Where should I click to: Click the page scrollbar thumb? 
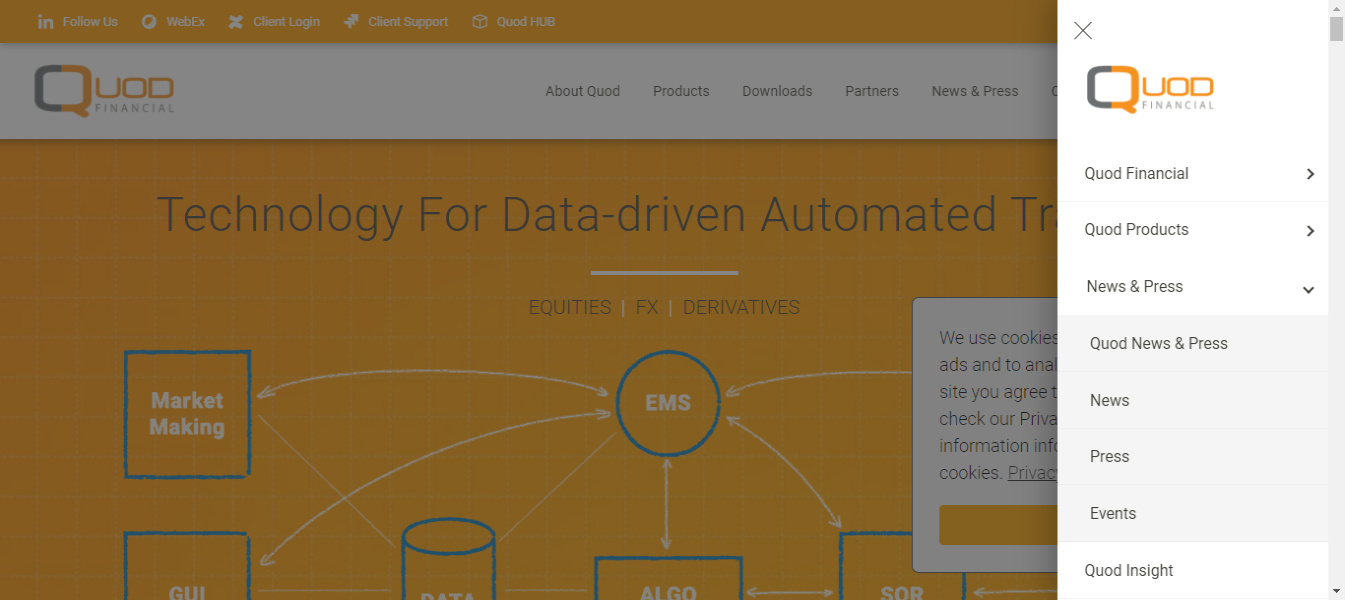coord(1336,29)
